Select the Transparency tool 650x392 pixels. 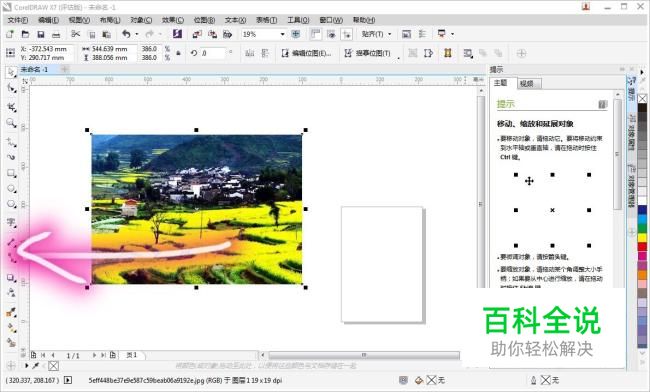11,293
